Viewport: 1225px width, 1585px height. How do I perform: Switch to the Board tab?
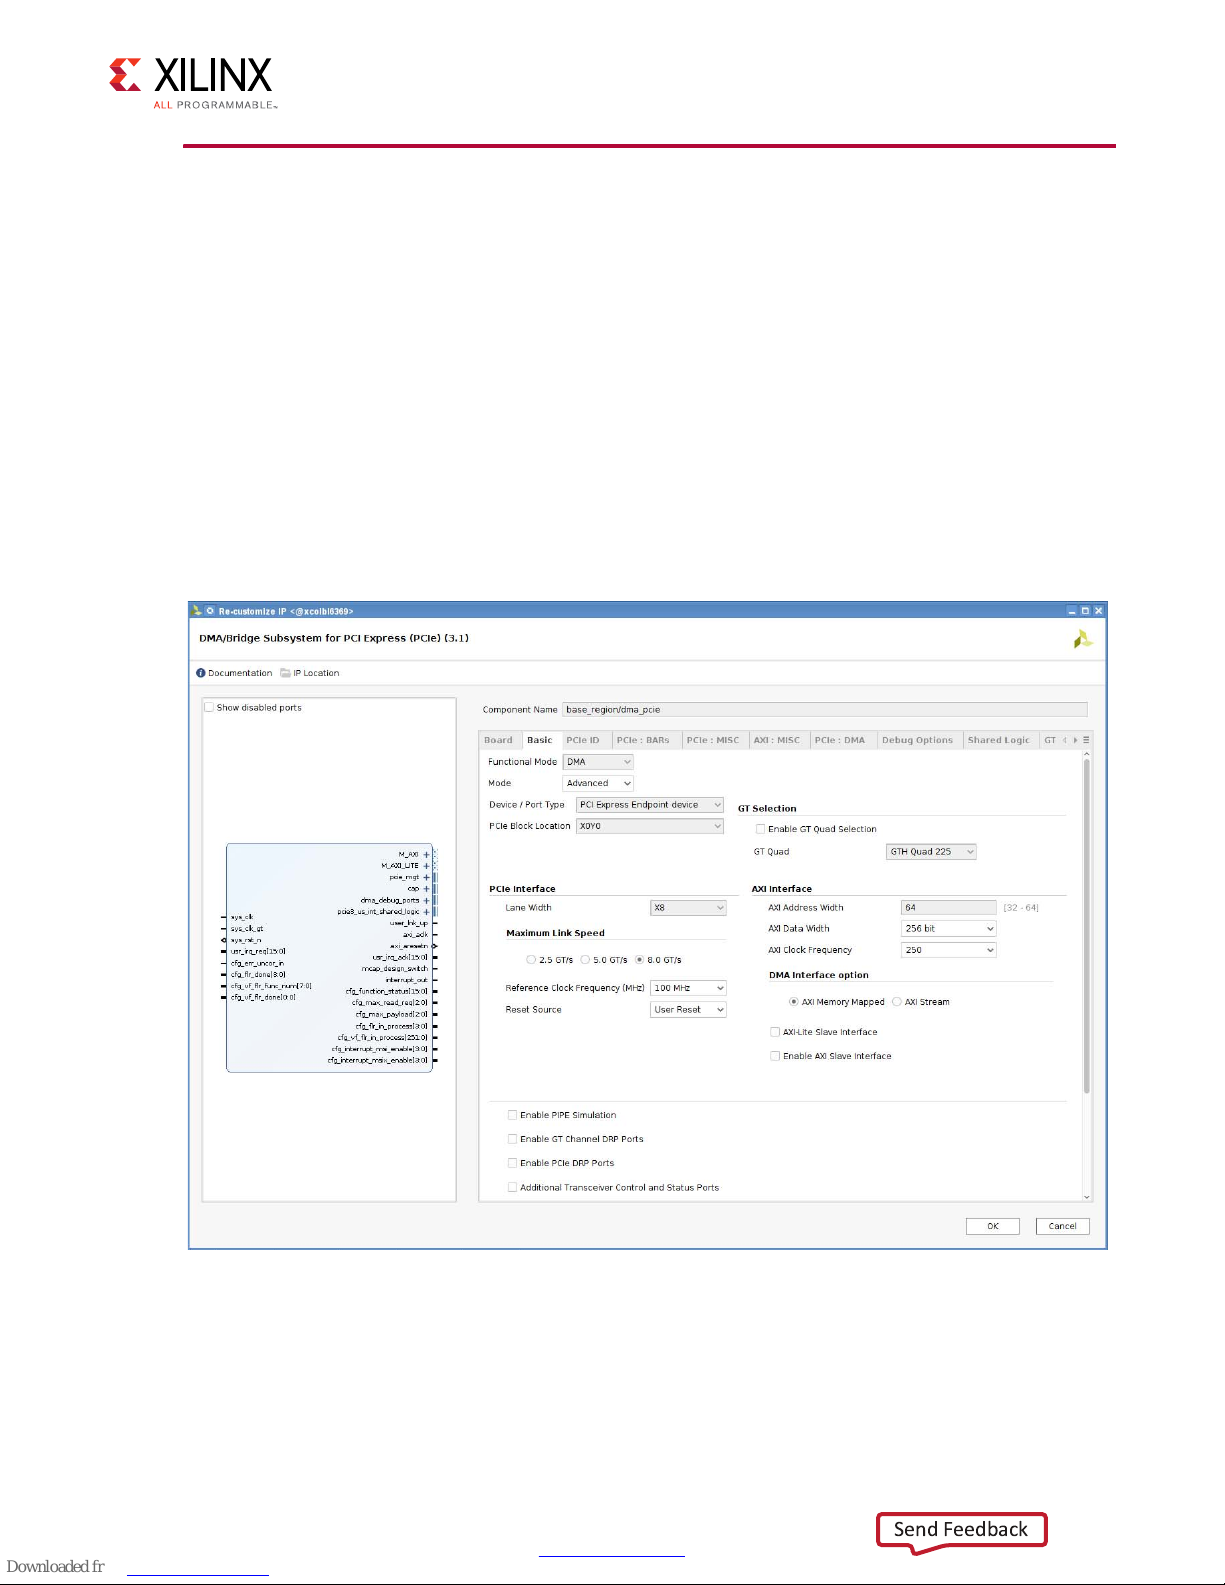(x=499, y=740)
